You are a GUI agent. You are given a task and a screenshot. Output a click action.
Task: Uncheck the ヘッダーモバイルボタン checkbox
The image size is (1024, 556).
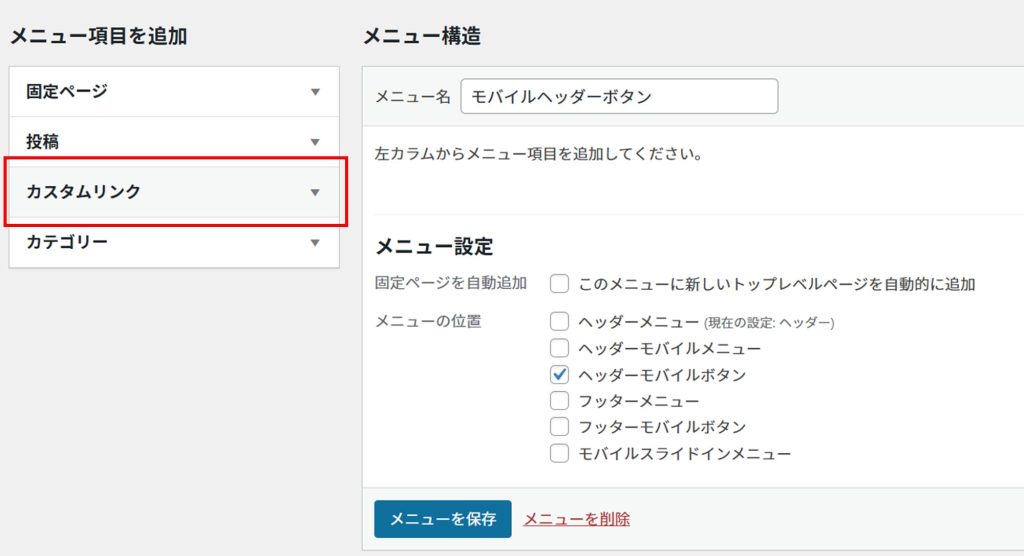560,375
